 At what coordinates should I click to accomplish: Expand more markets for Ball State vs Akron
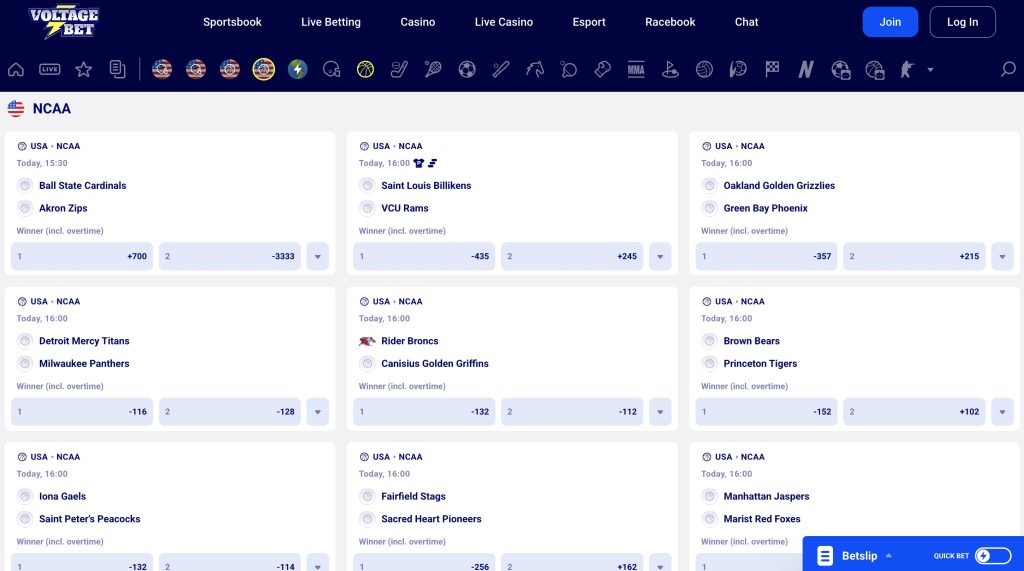tap(318, 257)
